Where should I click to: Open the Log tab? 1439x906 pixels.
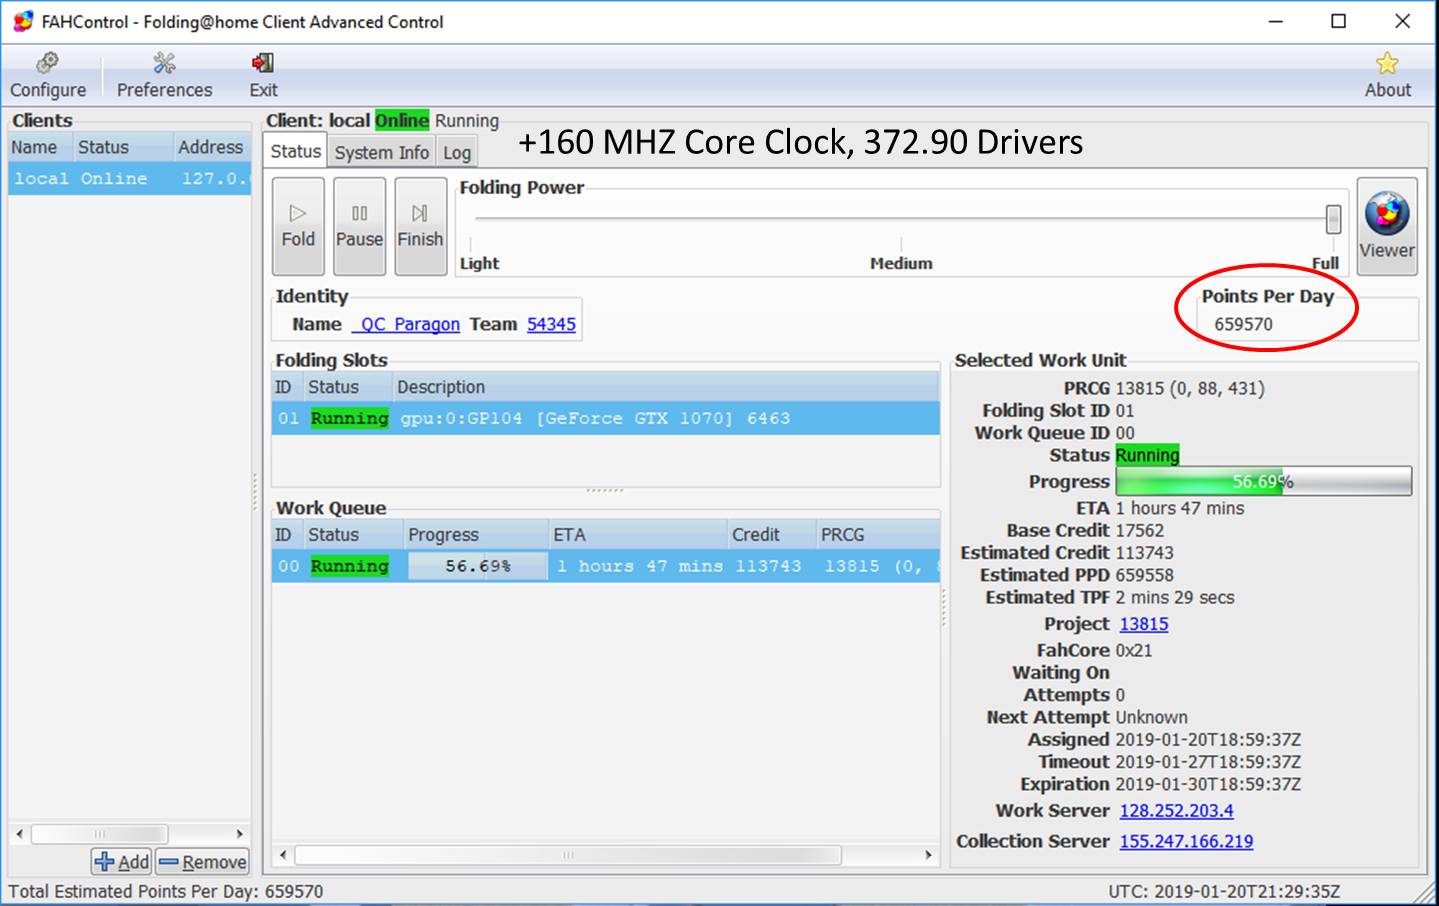point(457,152)
